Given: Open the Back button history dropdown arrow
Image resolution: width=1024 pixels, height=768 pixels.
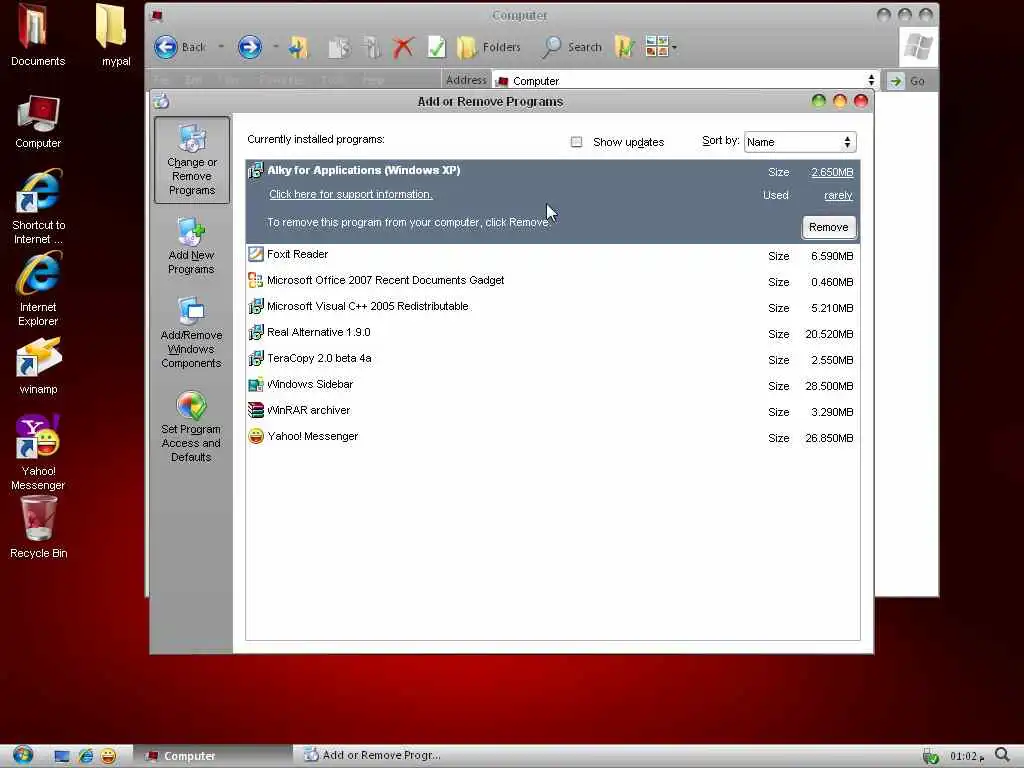Looking at the screenshot, I should 221,47.
